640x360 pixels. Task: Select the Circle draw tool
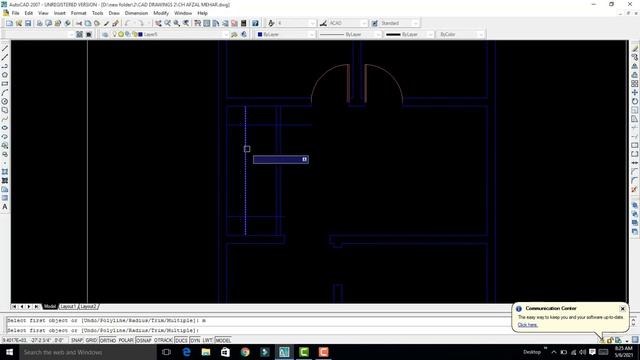coord(5,101)
